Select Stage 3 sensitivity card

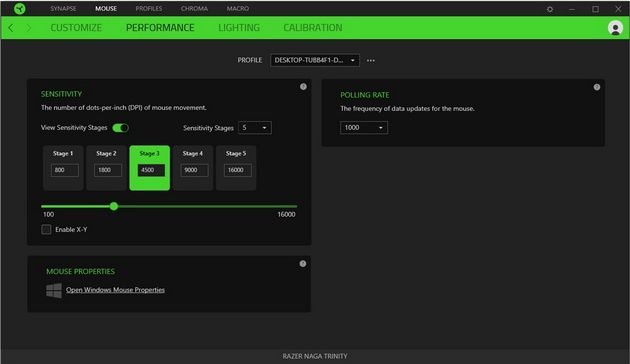pos(149,168)
